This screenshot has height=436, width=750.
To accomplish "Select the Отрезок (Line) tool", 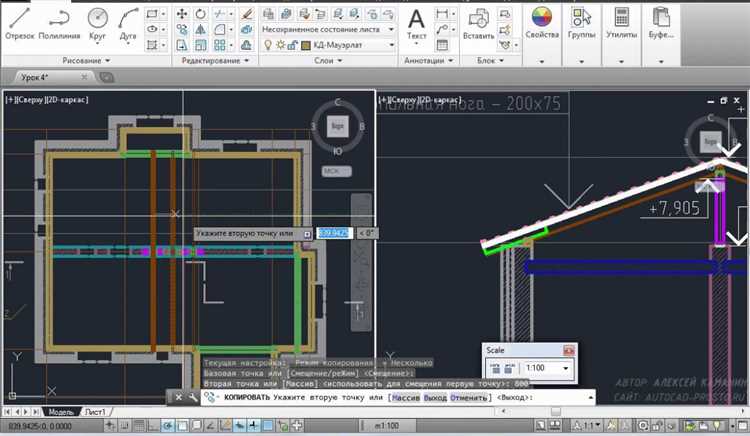I will [x=19, y=22].
